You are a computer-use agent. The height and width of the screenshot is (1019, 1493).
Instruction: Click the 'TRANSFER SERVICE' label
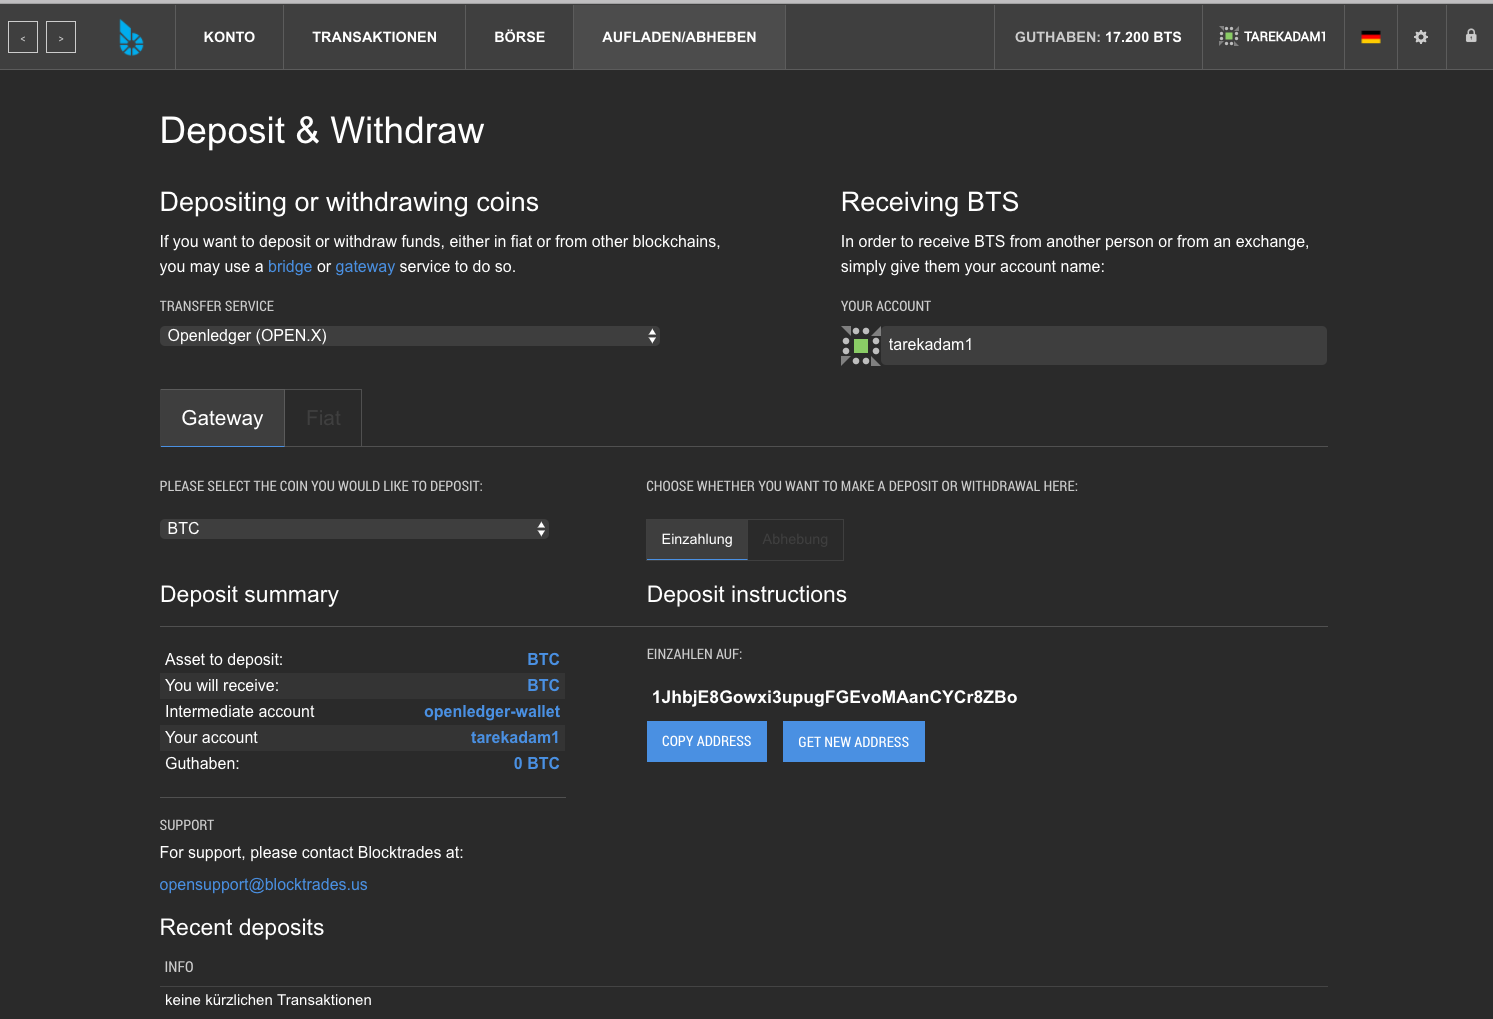click(x=217, y=306)
